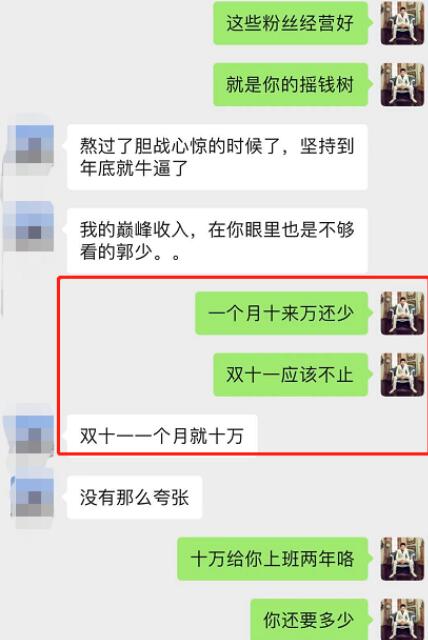Tap the sender avatar beside "你还要多少"

tap(402, 619)
